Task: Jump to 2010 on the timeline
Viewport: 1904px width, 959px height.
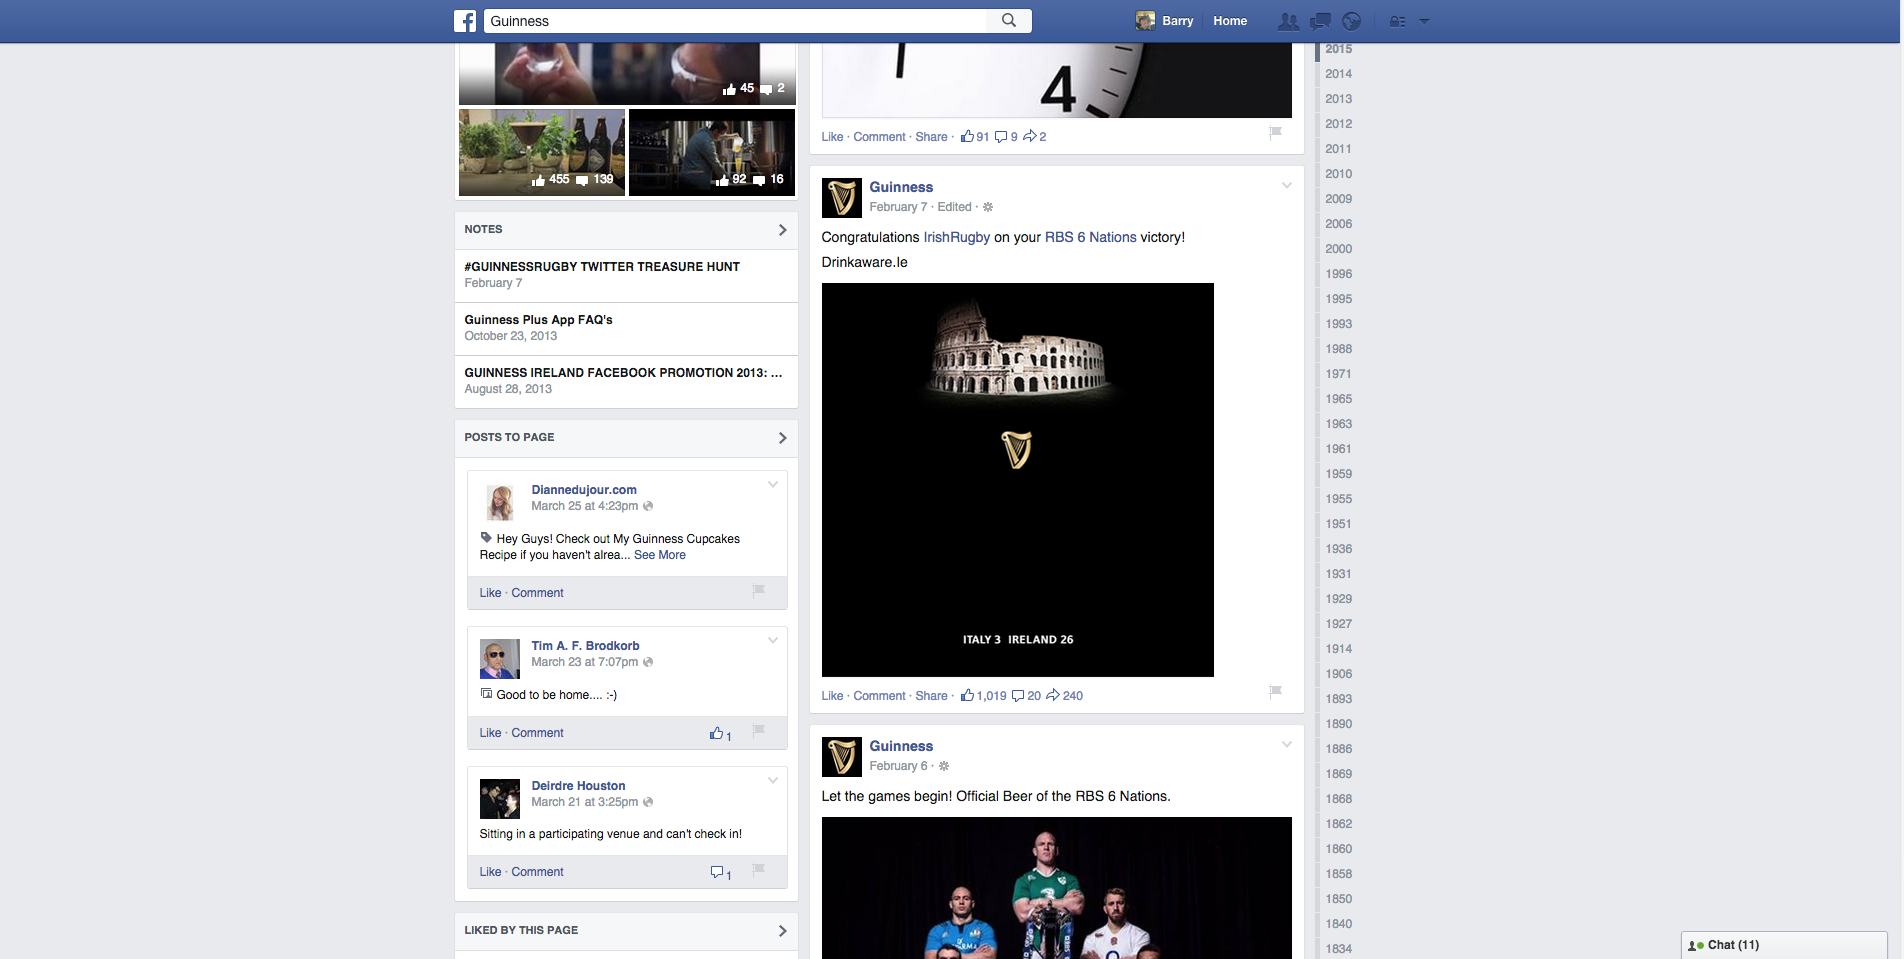Action: (1338, 174)
